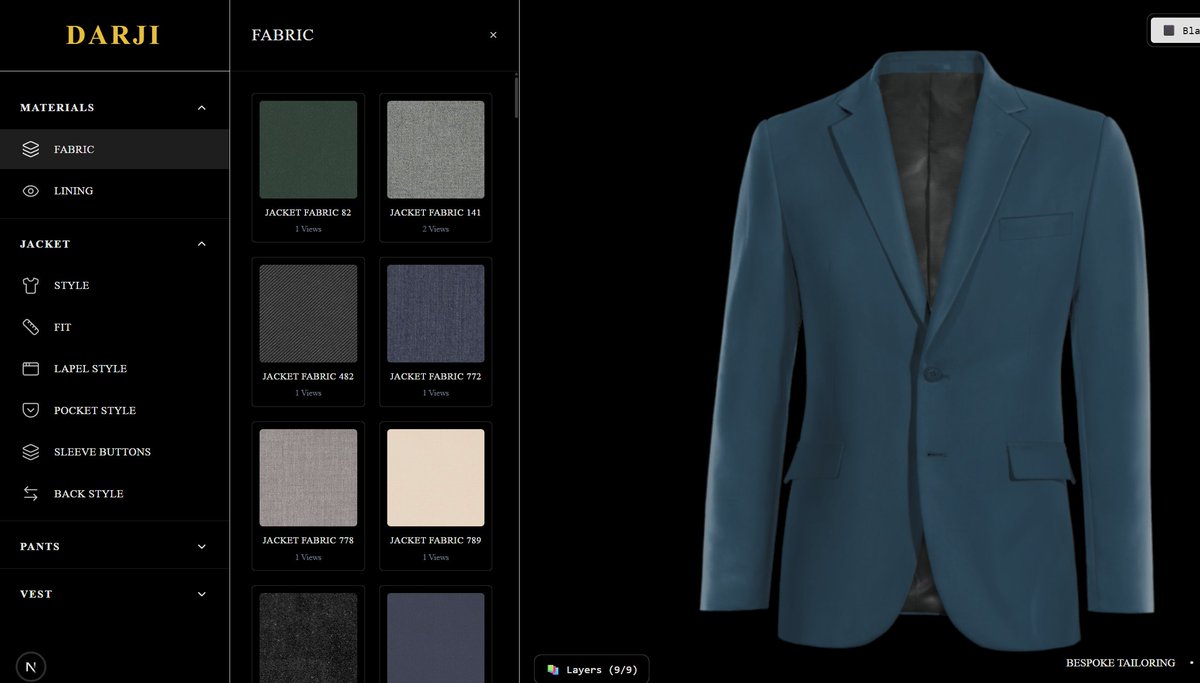Open the Next.js N badge

(31, 666)
